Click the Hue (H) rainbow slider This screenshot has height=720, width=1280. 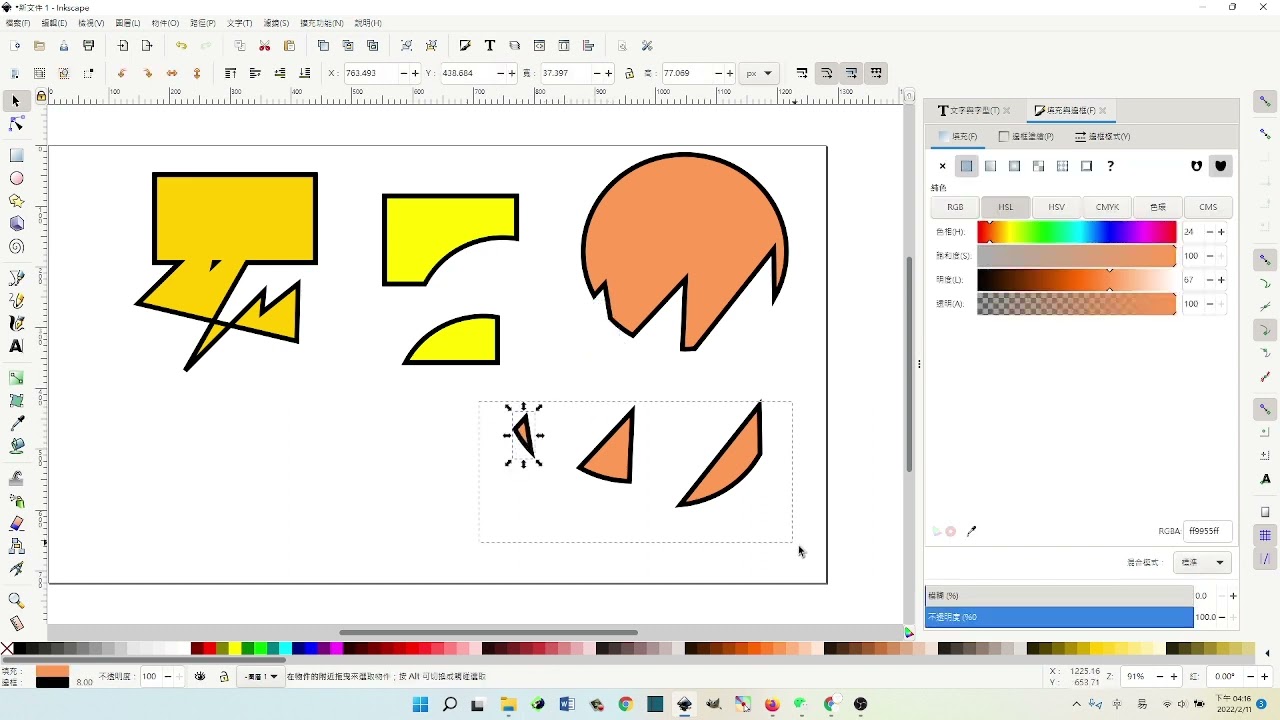(1076, 232)
